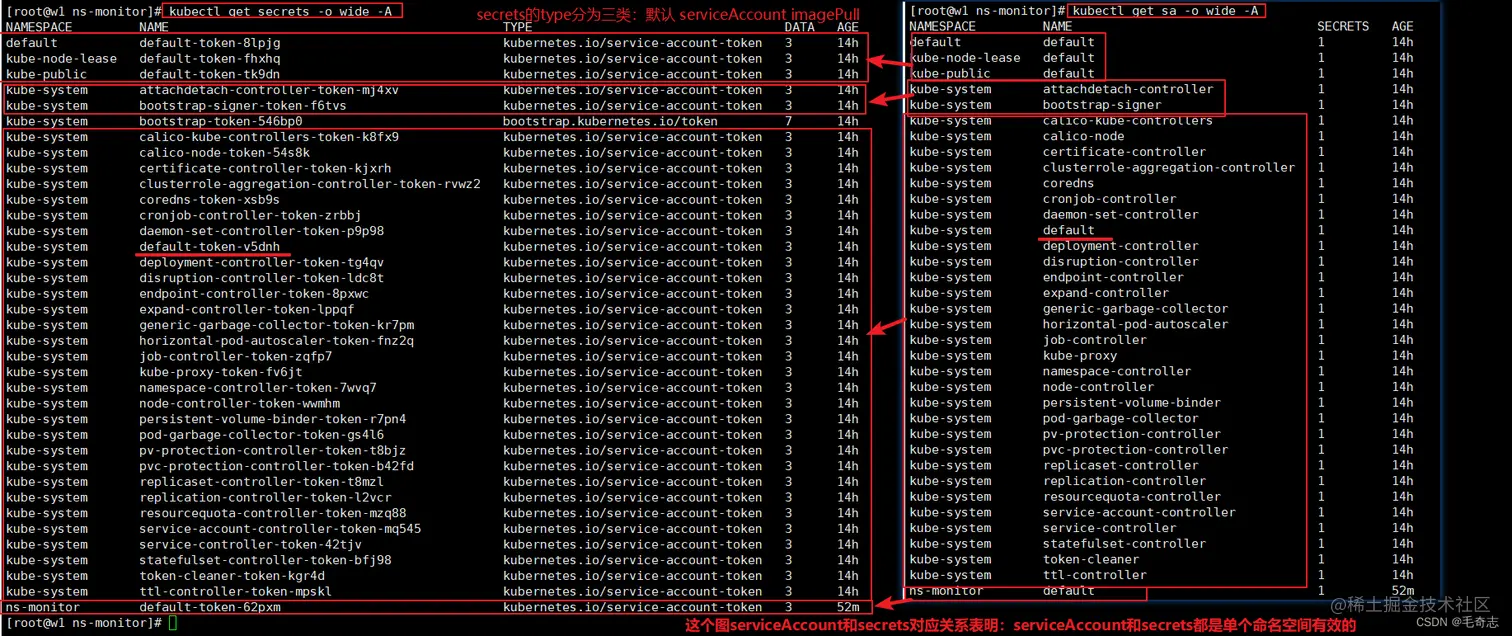This screenshot has height=636, width=1512.
Task: Click the horizontal-pod-autoscaler service account
Action: click(1136, 324)
